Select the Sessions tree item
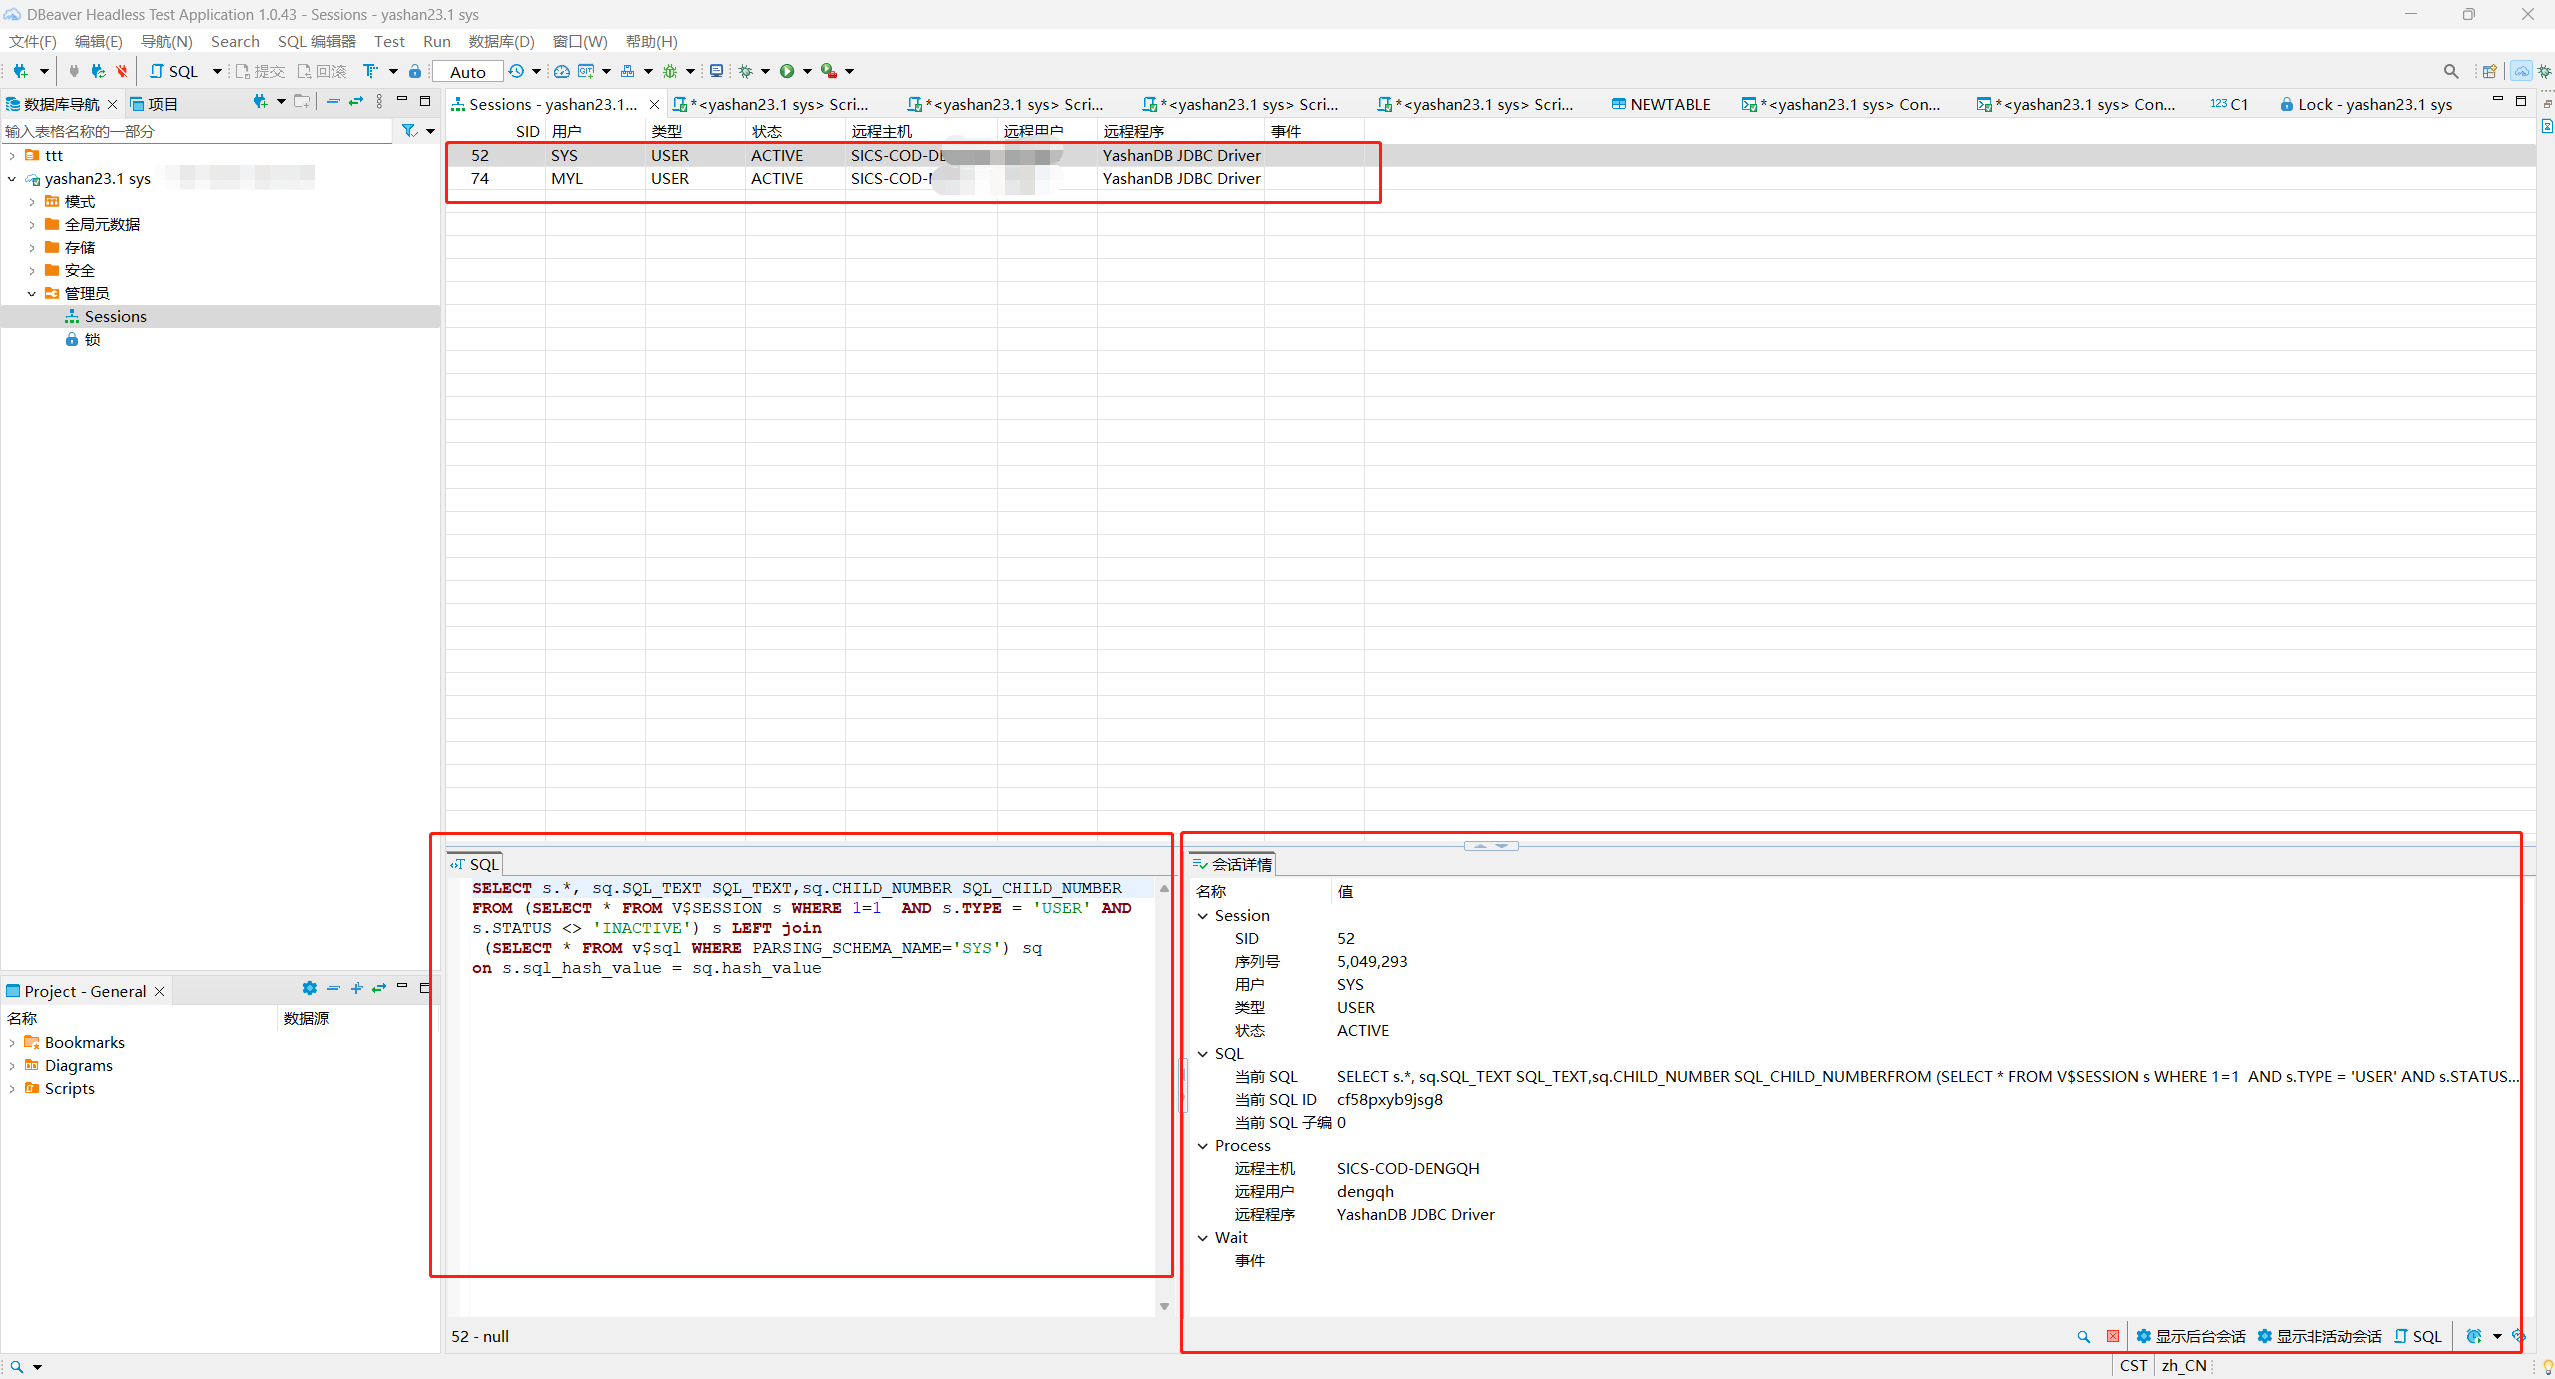This screenshot has width=2555, height=1379. tap(115, 317)
